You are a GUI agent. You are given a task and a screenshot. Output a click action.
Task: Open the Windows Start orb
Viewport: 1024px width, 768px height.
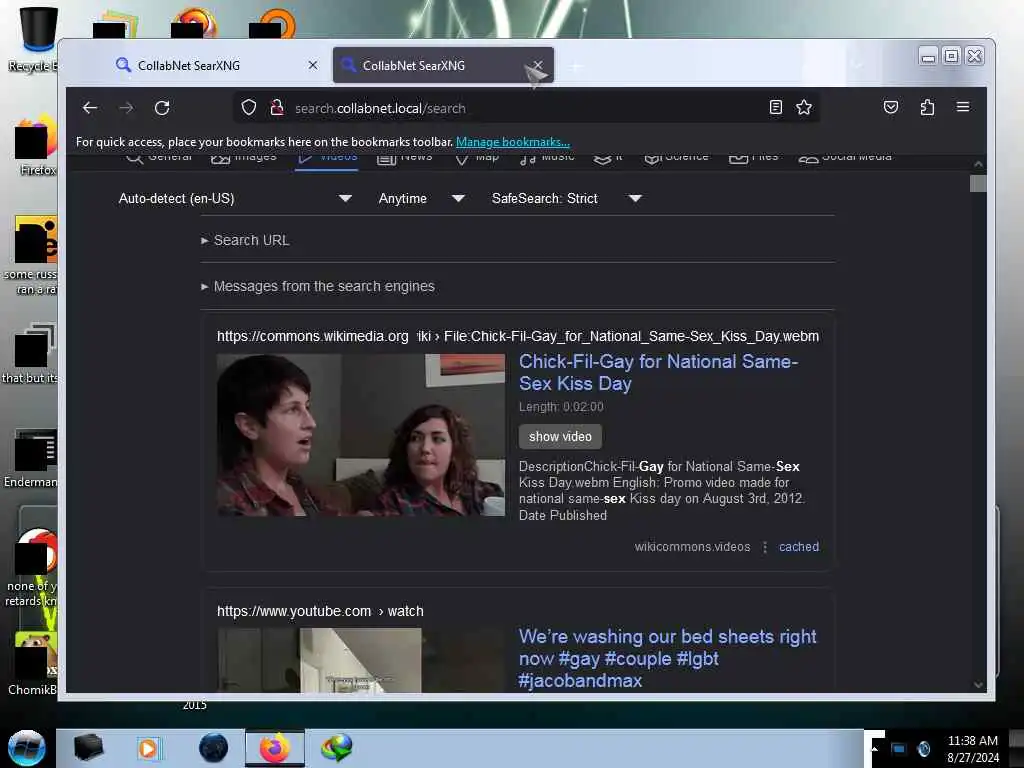click(x=27, y=748)
